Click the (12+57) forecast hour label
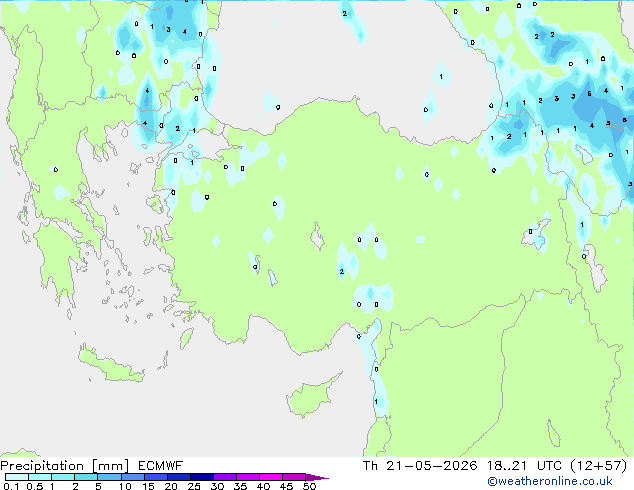 pos(598,465)
